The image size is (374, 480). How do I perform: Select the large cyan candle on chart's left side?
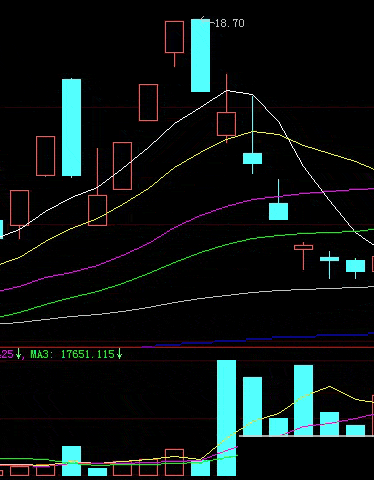[x=71, y=127]
